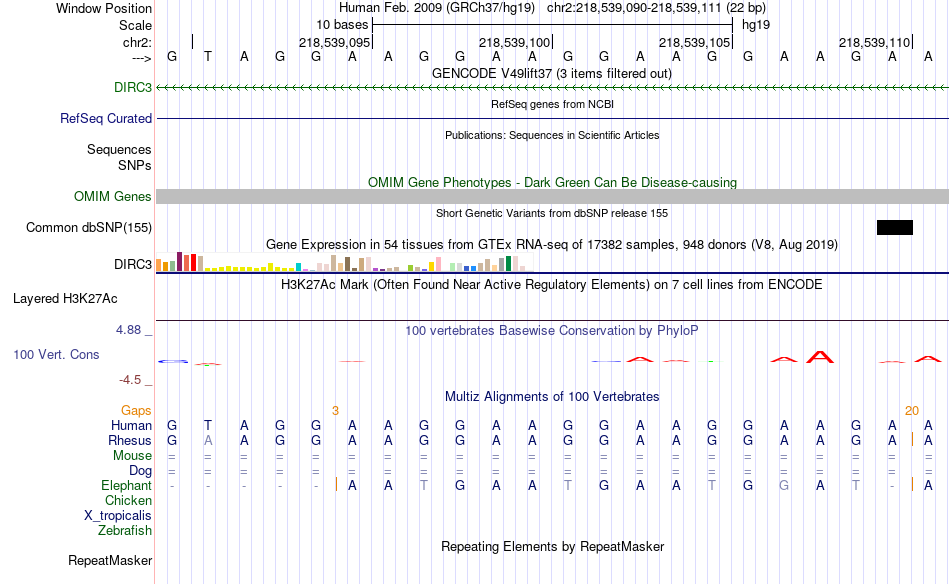Click the Scale track label
The height and width of the screenshot is (584, 950).
(x=135, y=25)
